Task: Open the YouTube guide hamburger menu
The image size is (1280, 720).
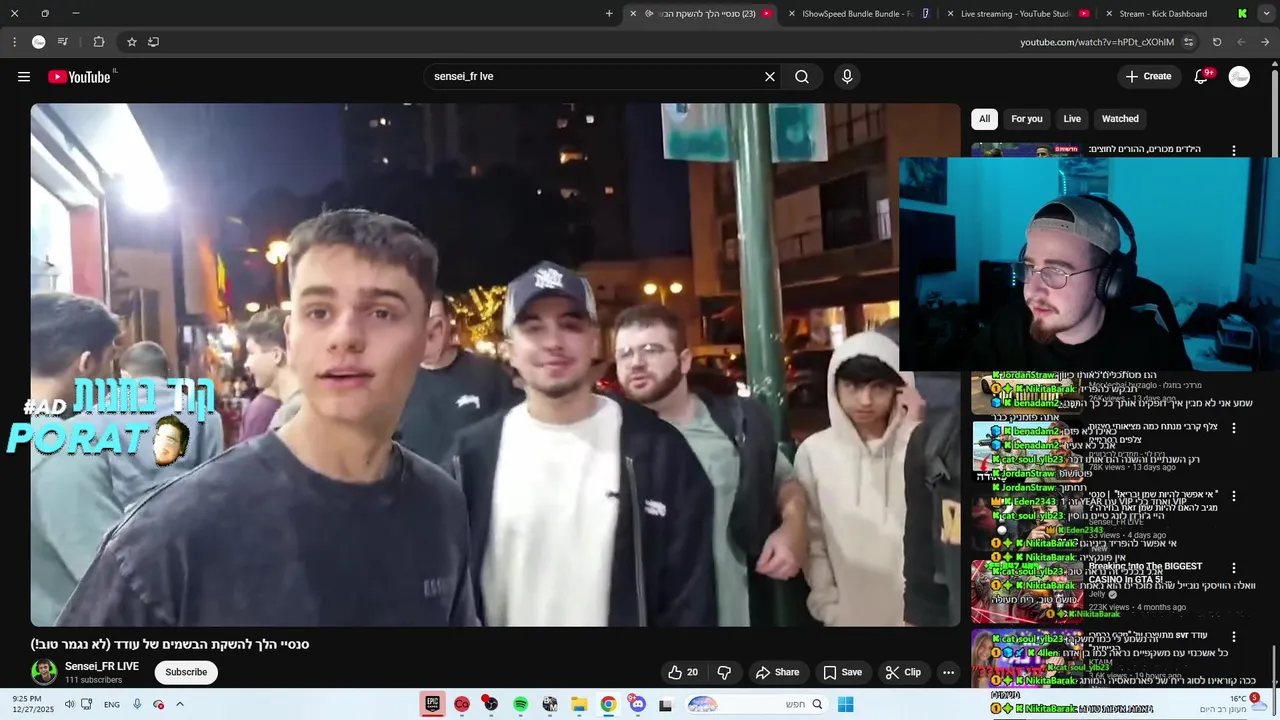Action: (x=24, y=77)
